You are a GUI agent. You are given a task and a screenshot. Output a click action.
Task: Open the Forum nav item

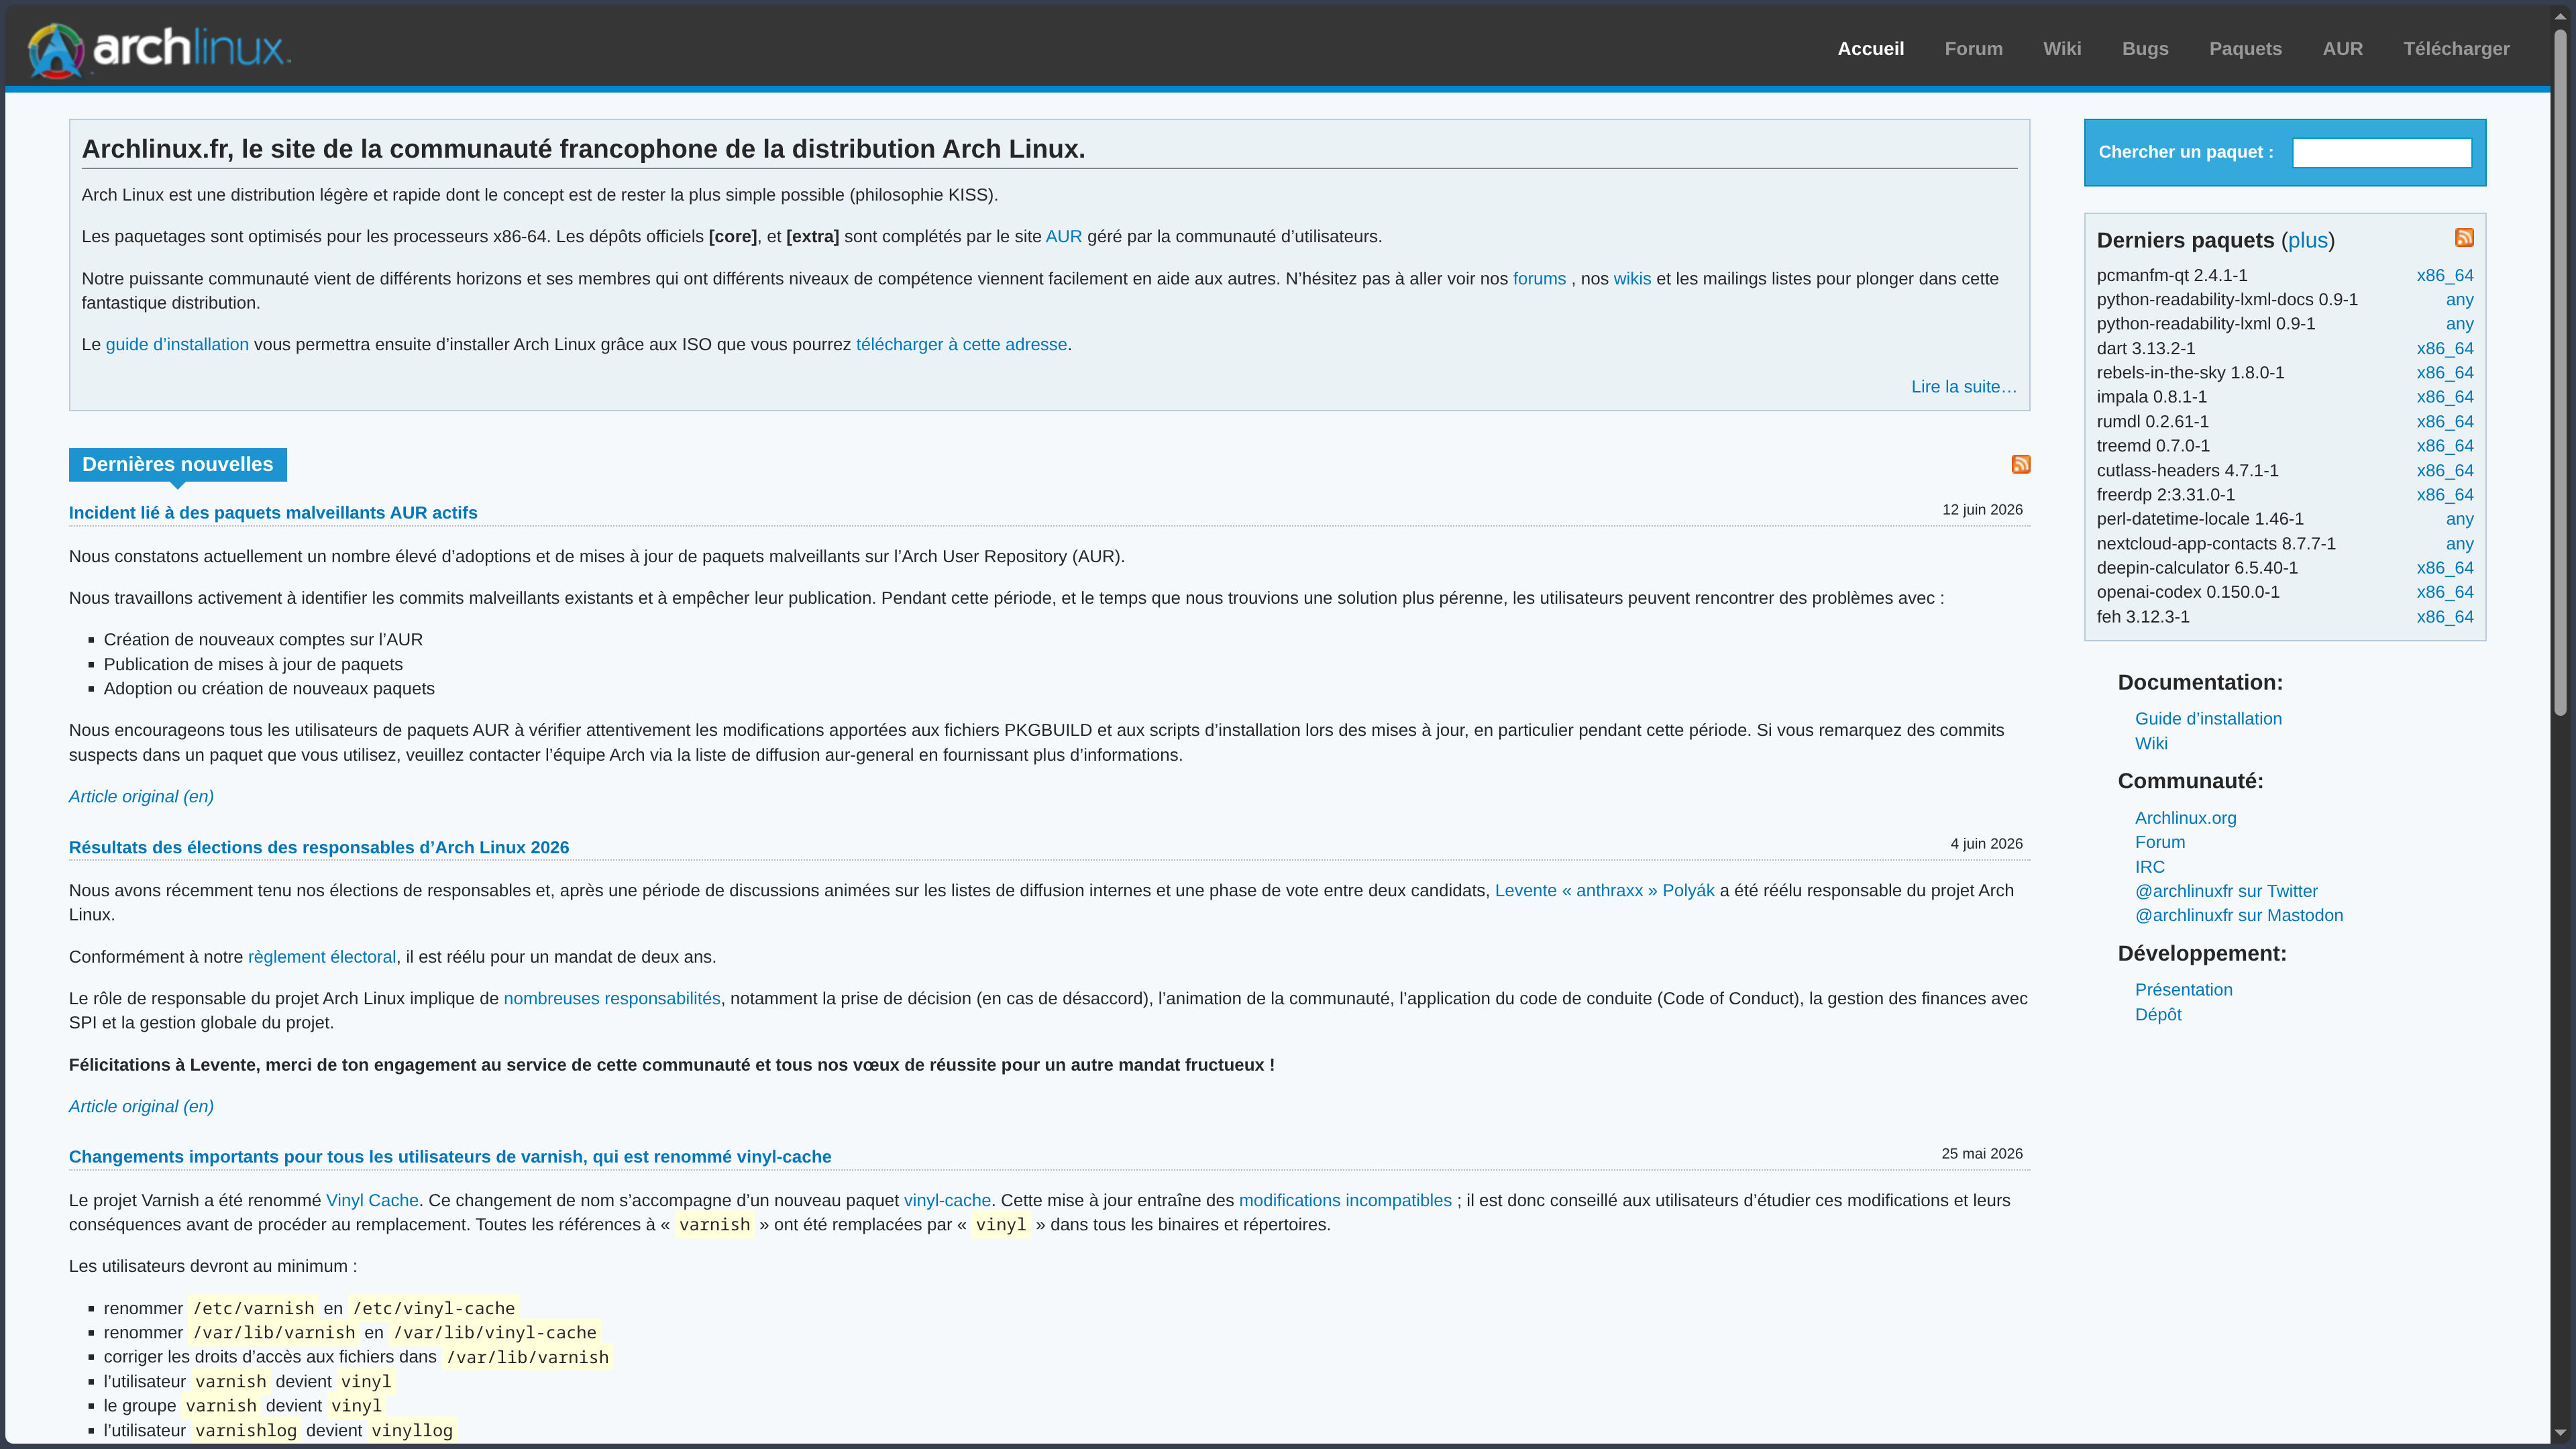click(x=1973, y=49)
